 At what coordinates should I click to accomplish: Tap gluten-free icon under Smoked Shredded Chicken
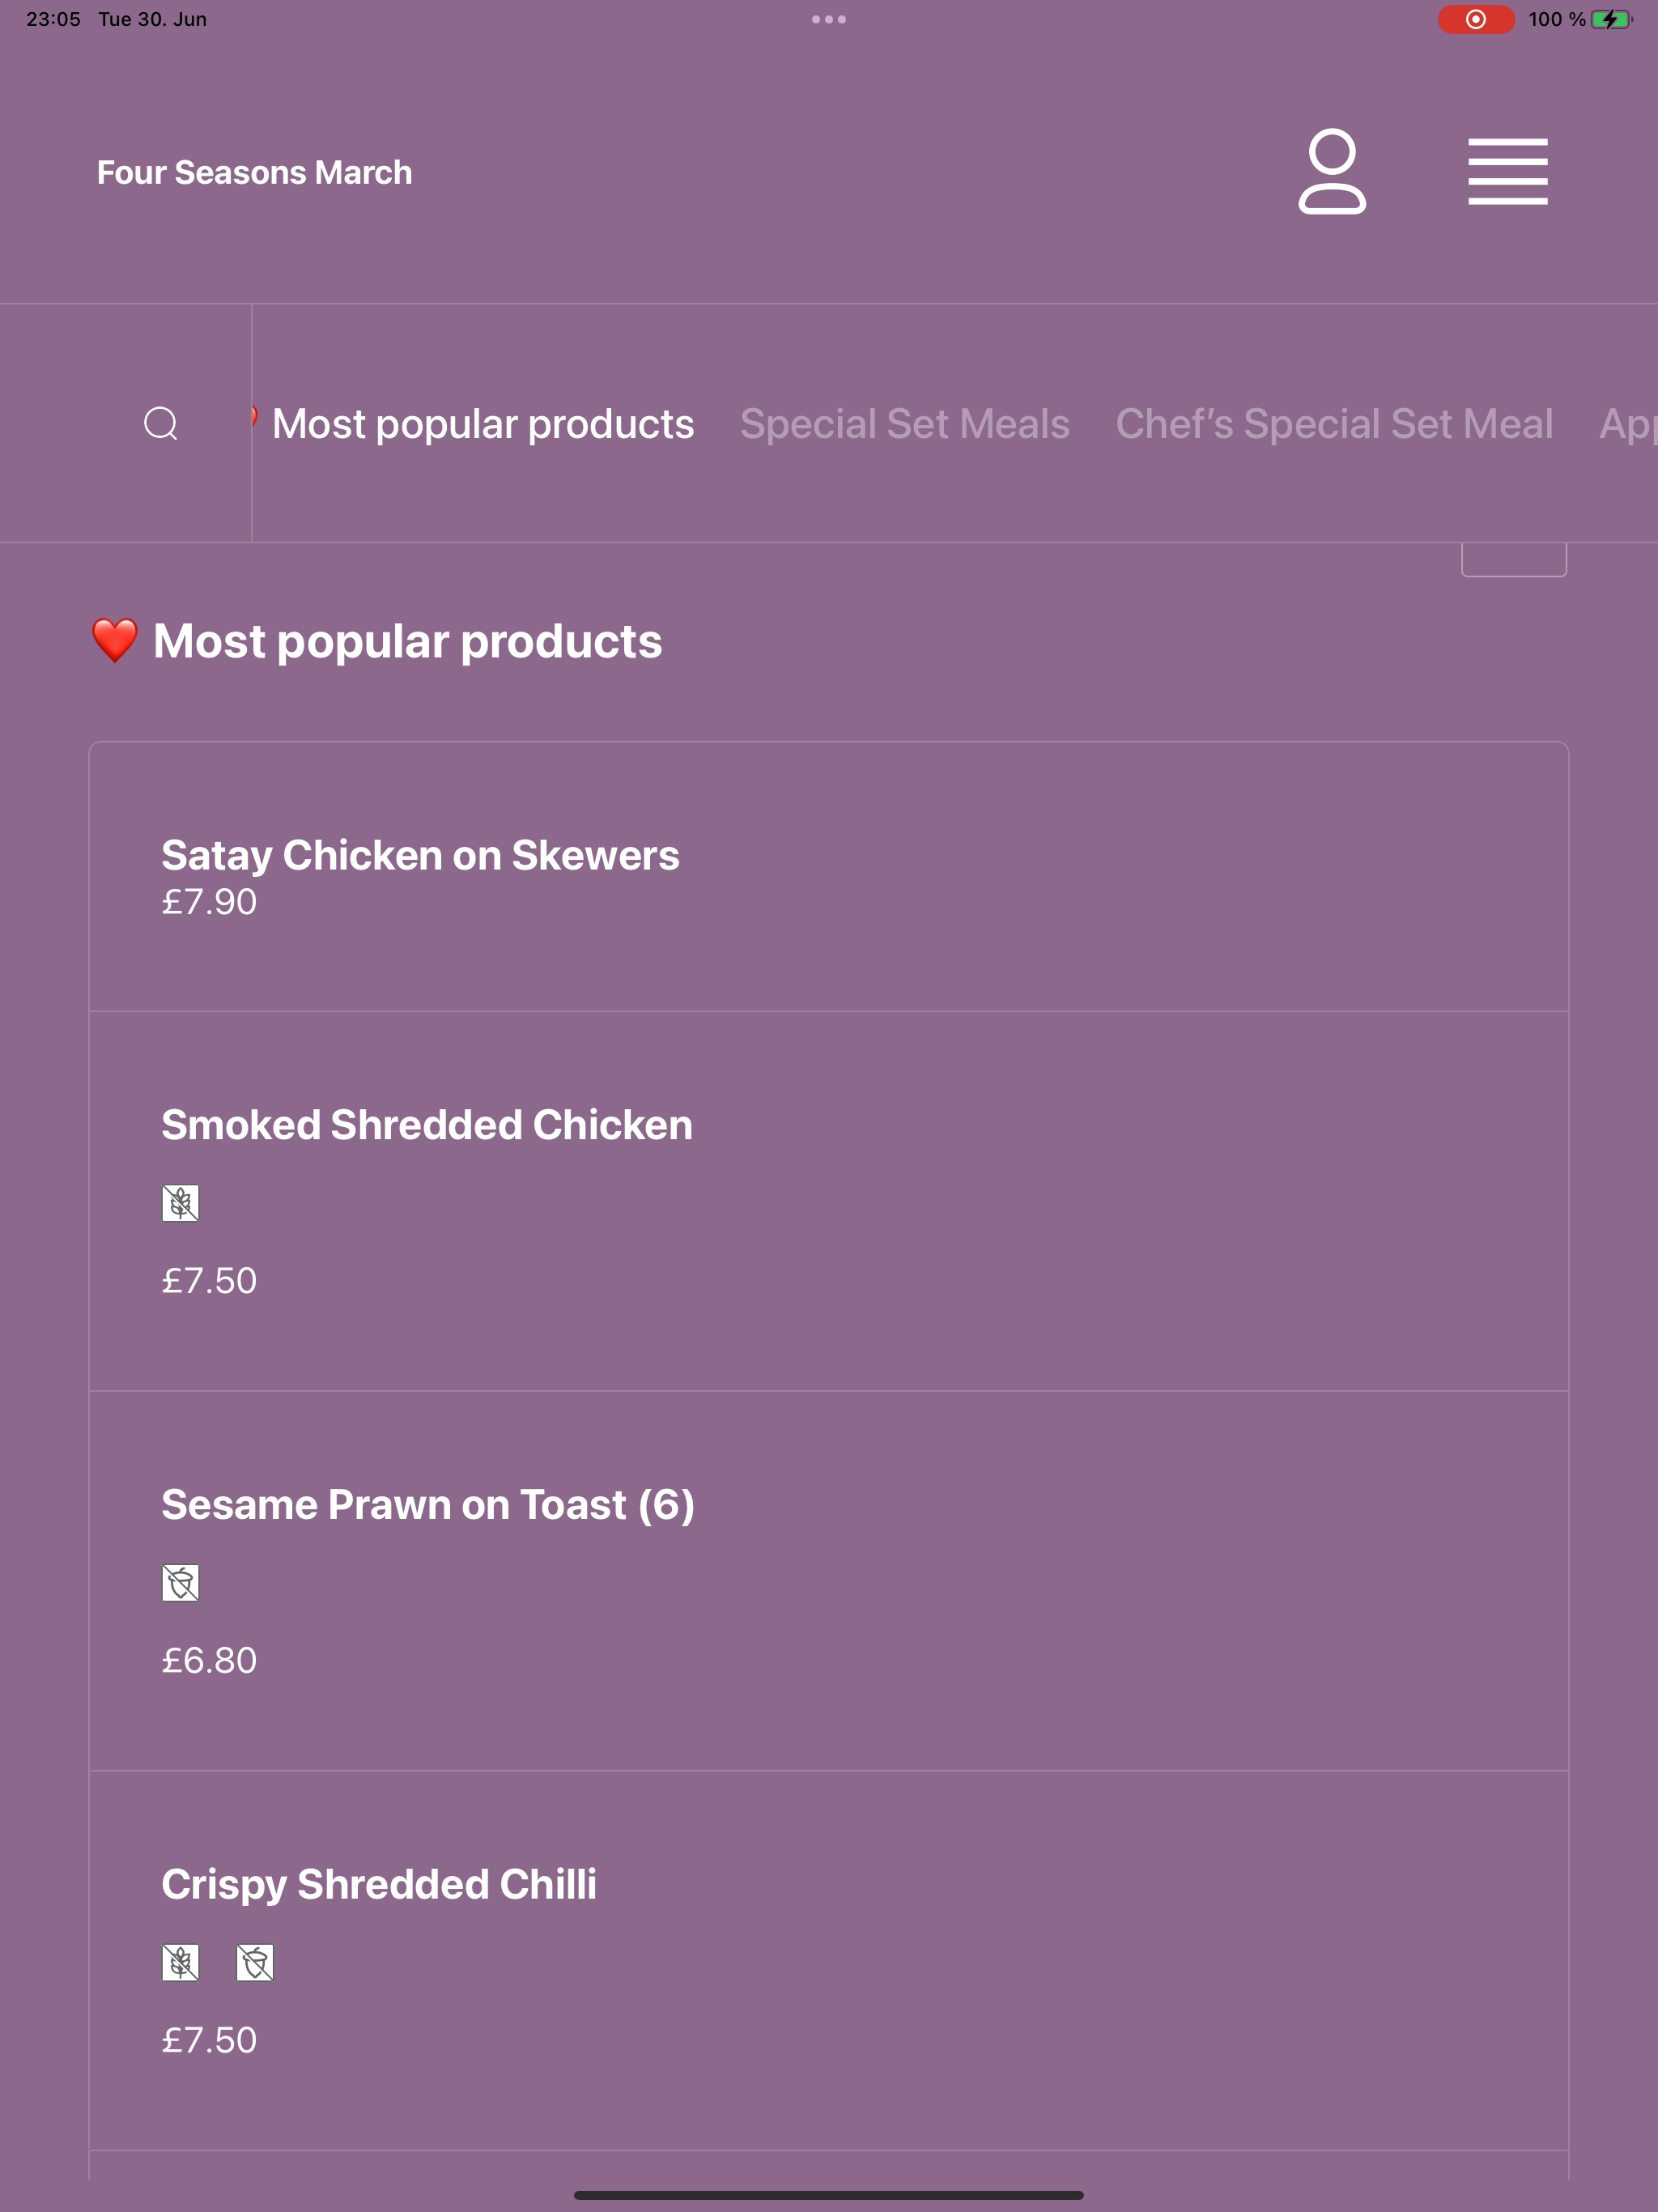[180, 1202]
